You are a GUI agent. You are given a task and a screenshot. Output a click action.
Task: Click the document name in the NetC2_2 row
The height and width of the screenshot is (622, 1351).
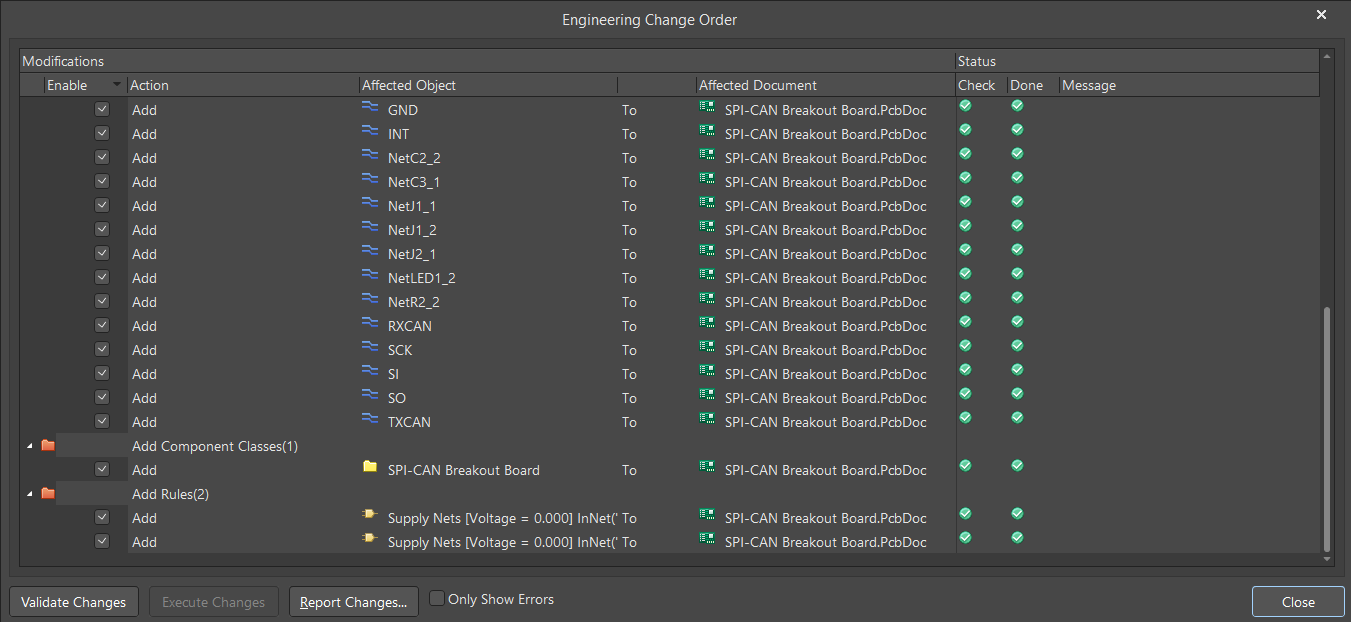tap(826, 158)
